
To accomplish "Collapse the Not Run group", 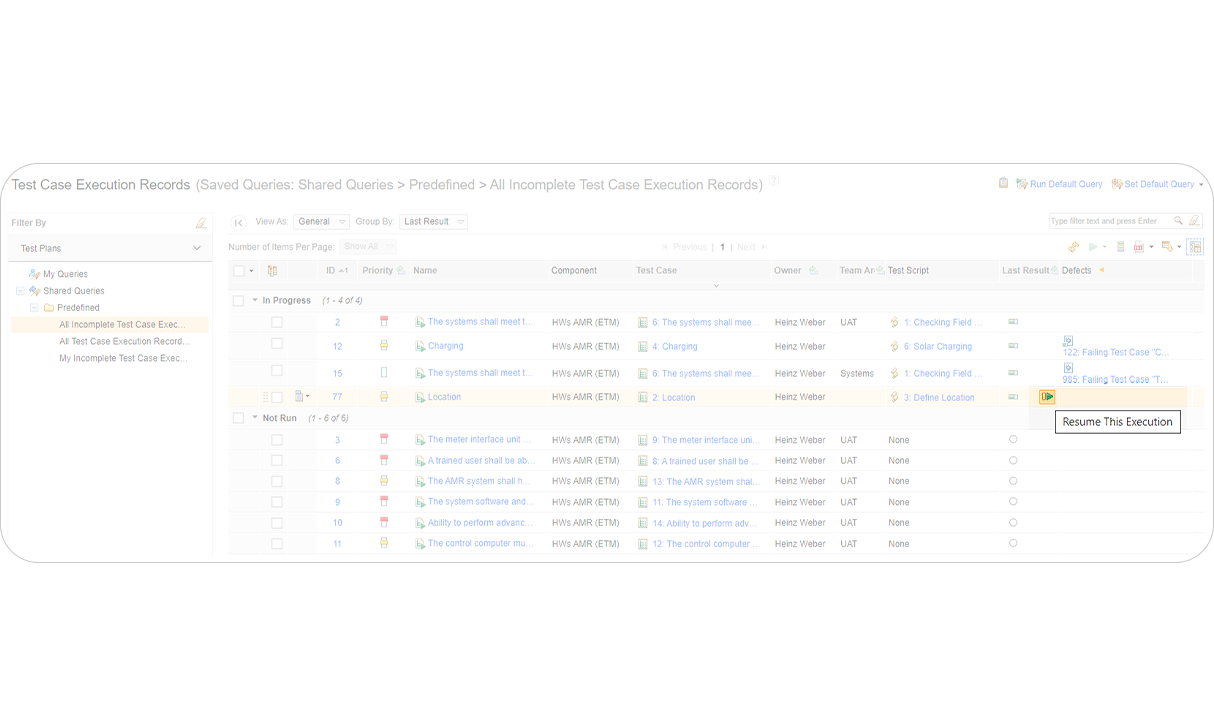I will 254,417.
